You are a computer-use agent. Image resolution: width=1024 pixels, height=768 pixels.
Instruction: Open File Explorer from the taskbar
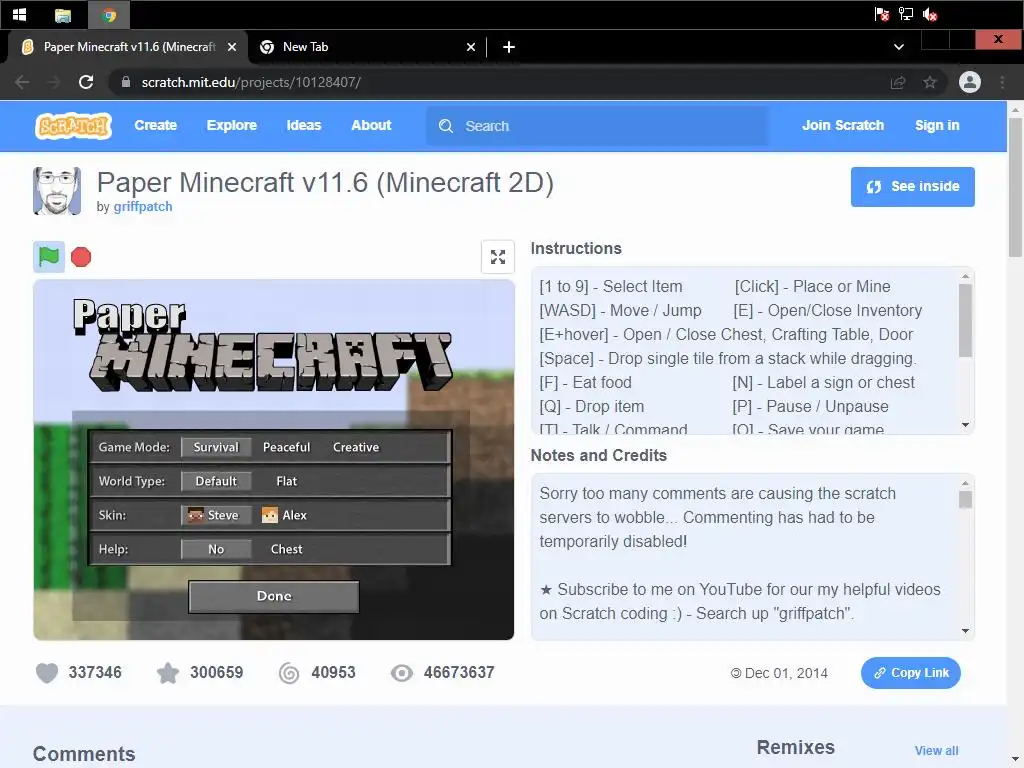63,15
